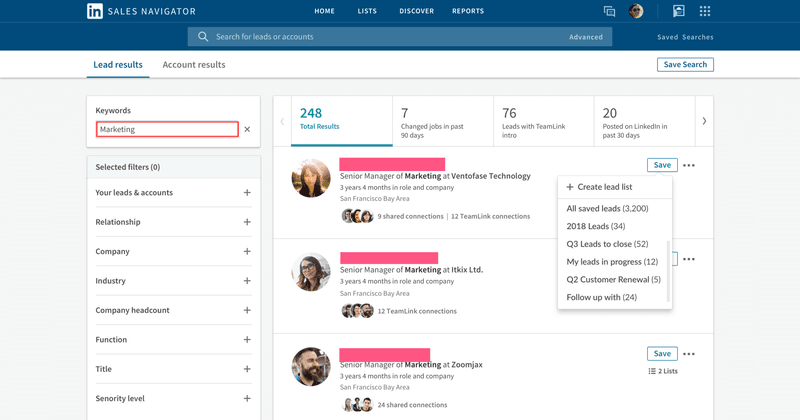Click the LinkedIn Sales Navigator logo
The image size is (800, 420).
point(141,11)
